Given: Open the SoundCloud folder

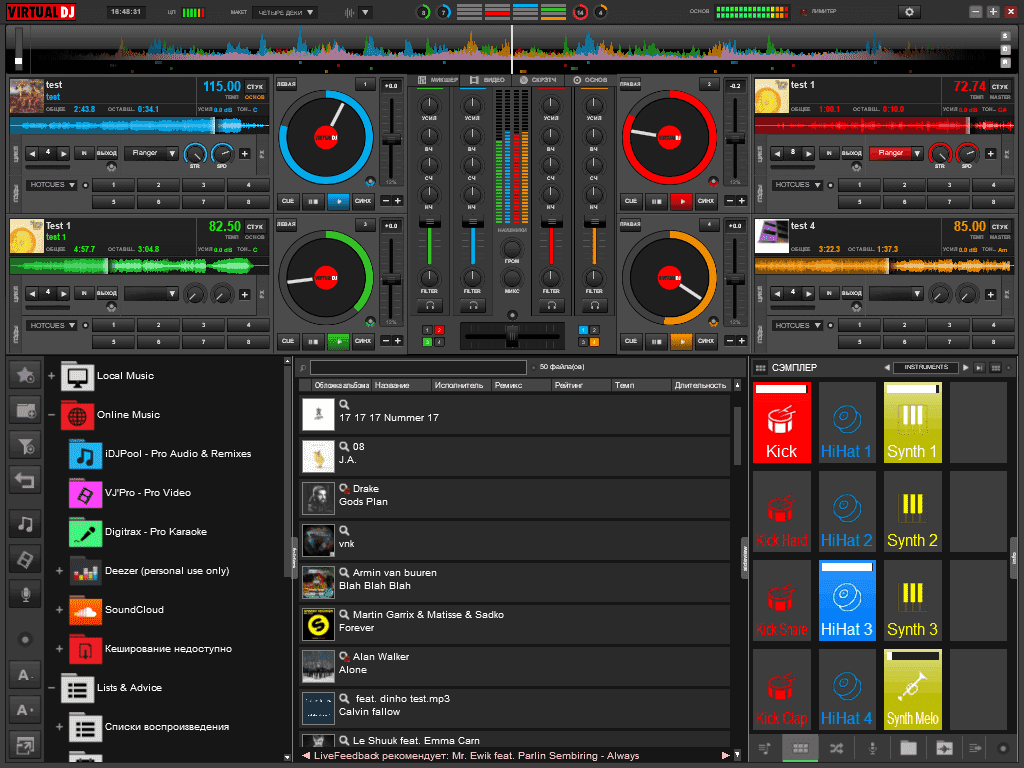Looking at the screenshot, I should pyautogui.click(x=116, y=609).
